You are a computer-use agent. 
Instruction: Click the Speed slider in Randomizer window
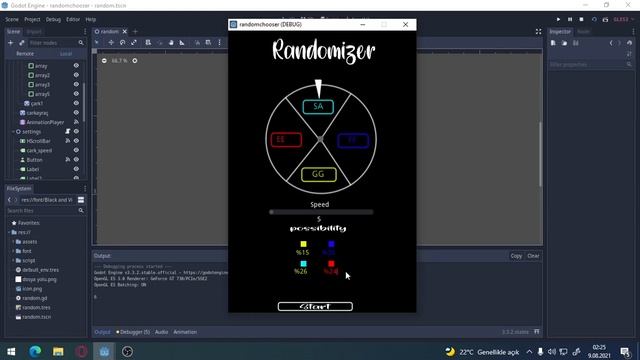tap(321, 212)
